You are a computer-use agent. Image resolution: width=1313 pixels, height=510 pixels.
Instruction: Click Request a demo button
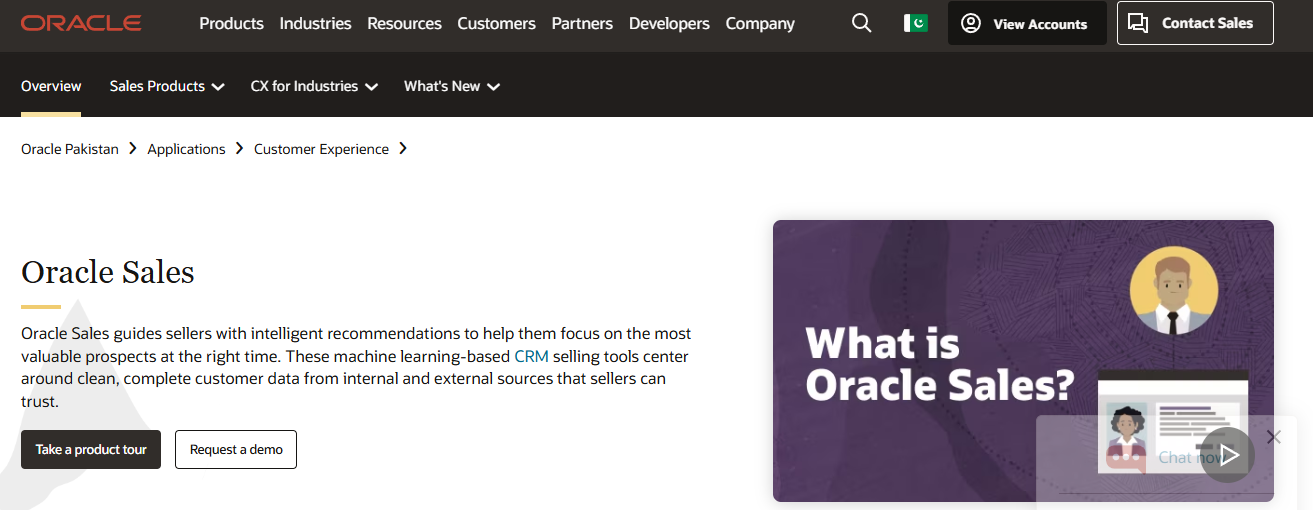[236, 450]
